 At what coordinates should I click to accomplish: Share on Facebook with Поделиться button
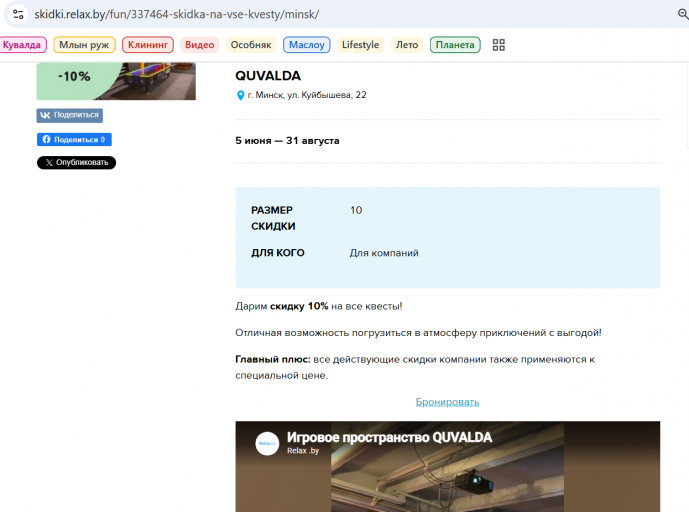[74, 139]
